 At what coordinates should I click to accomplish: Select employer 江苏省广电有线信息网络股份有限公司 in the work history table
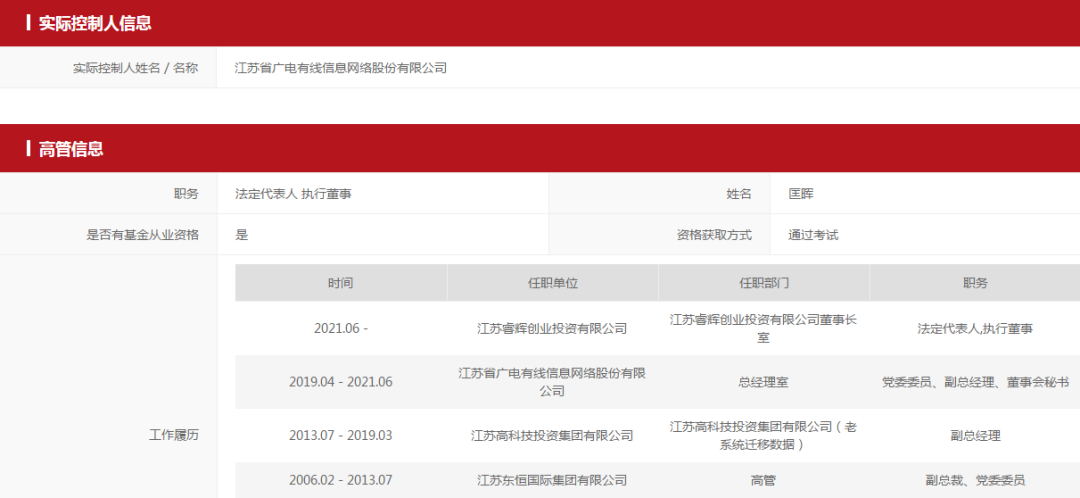point(552,382)
